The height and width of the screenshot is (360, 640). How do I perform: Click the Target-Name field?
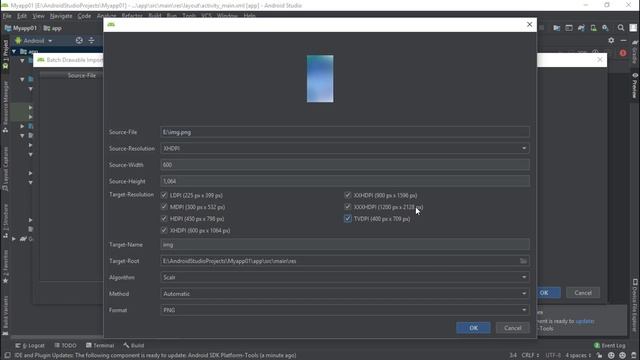345,244
